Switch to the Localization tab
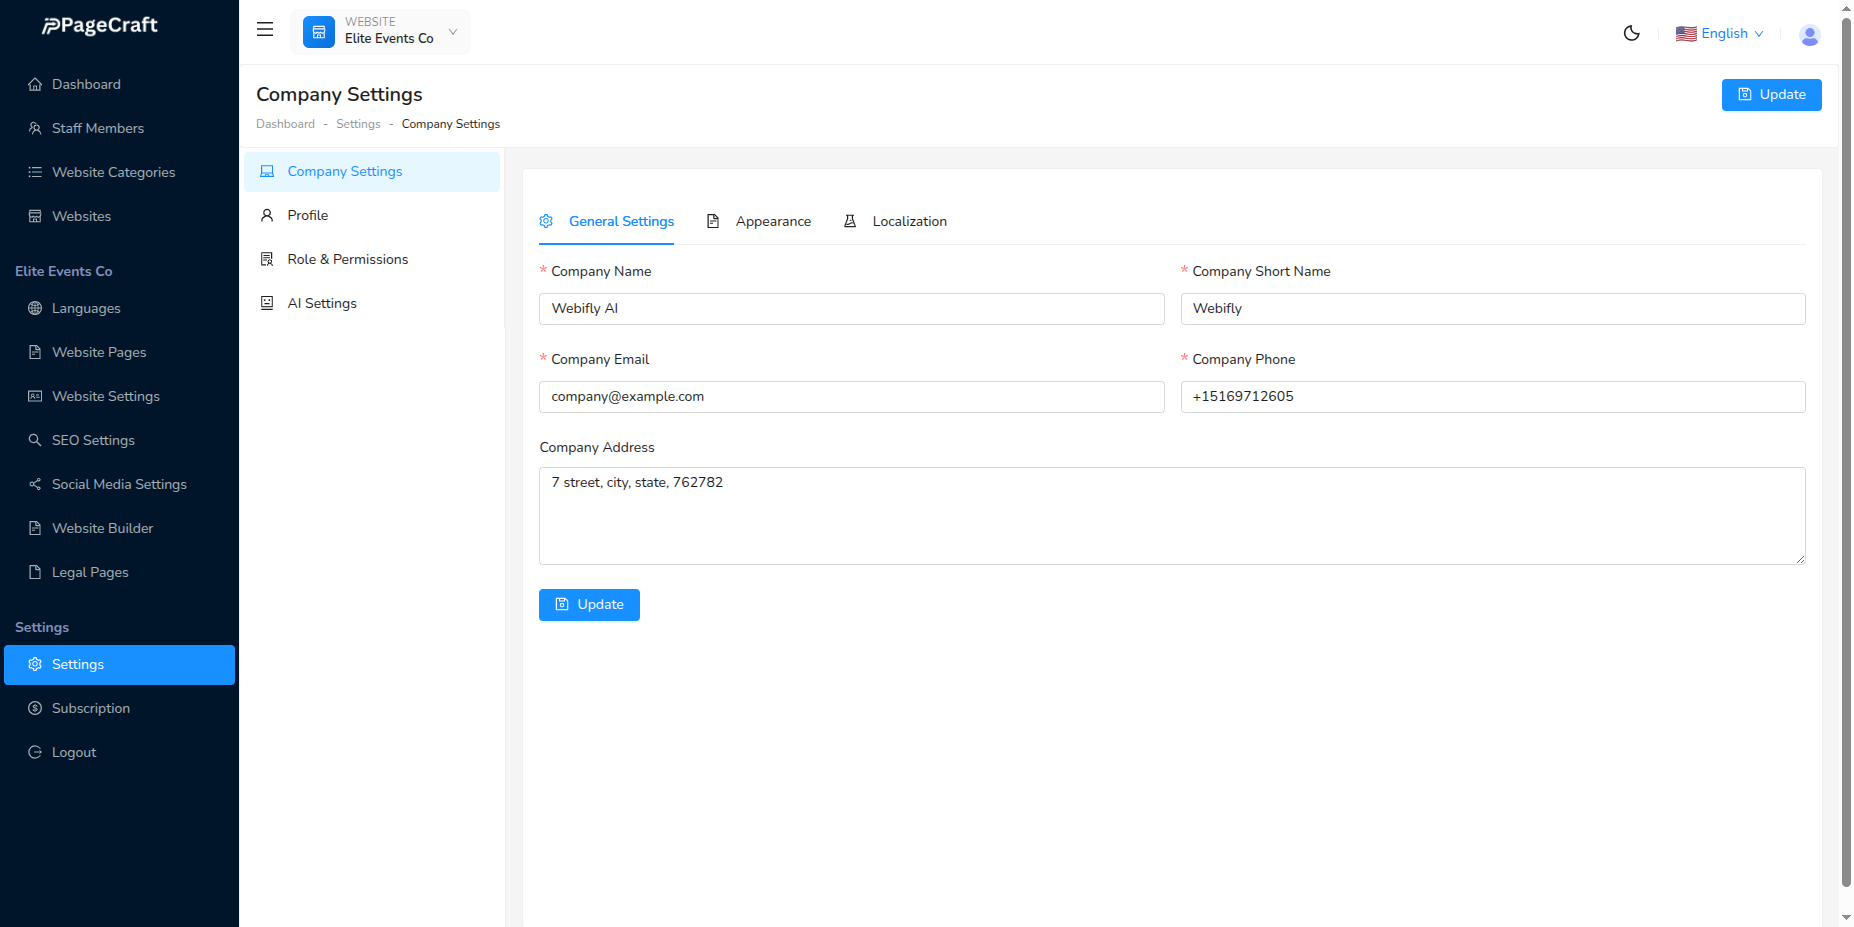The width and height of the screenshot is (1854, 927). coord(895,222)
